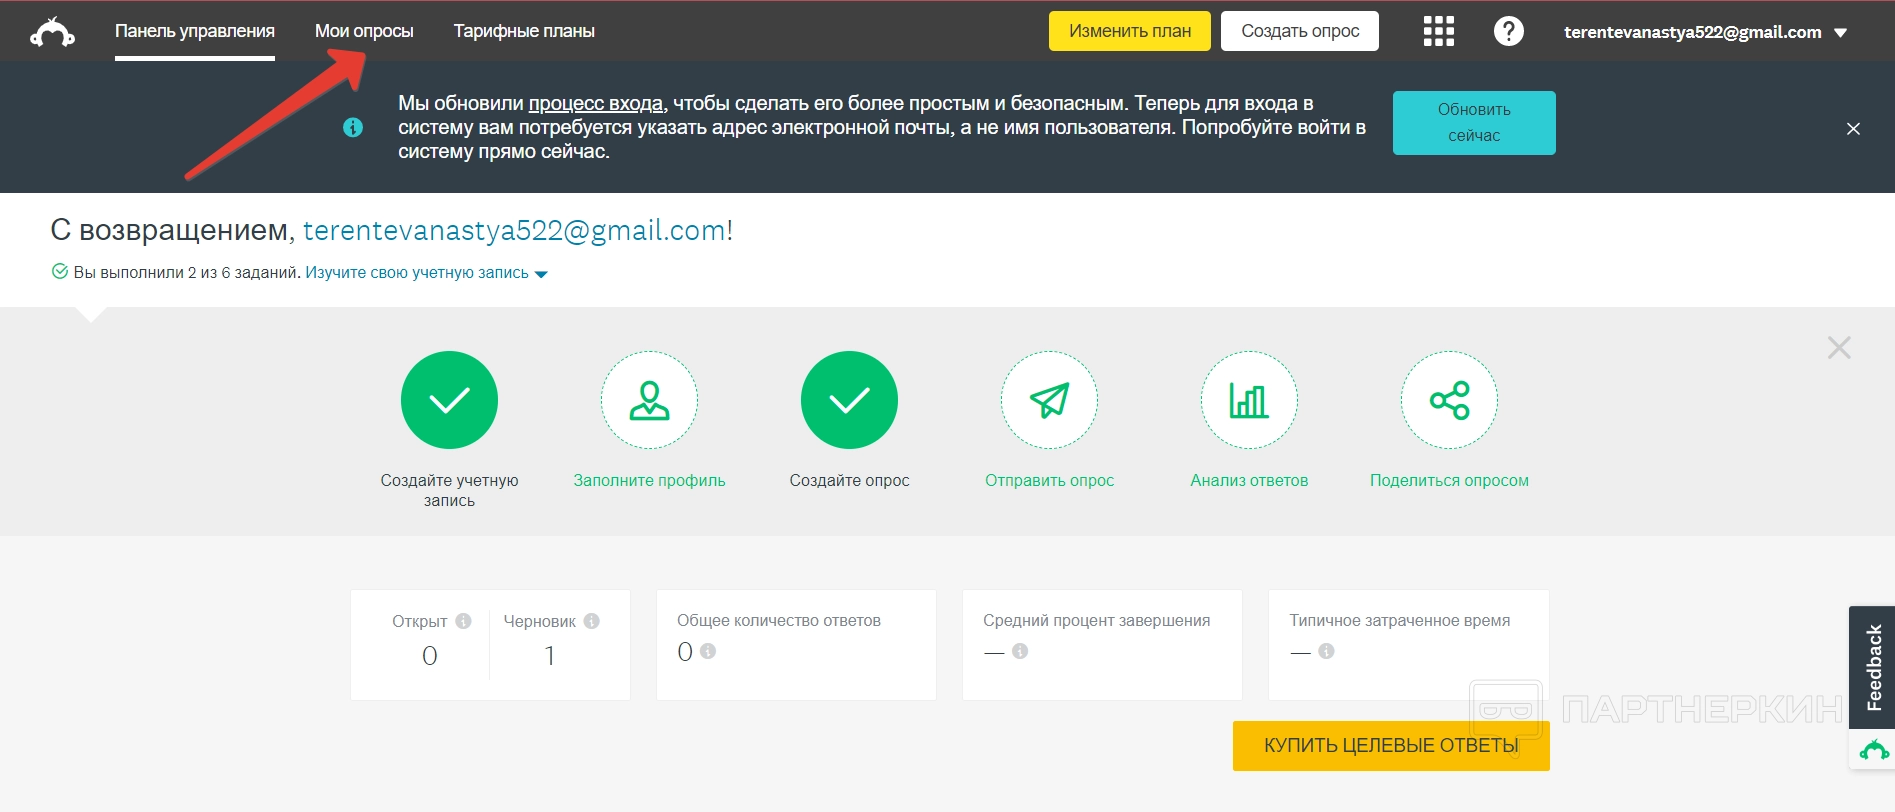Open 'Изучите свою учетную запись' link

417,273
